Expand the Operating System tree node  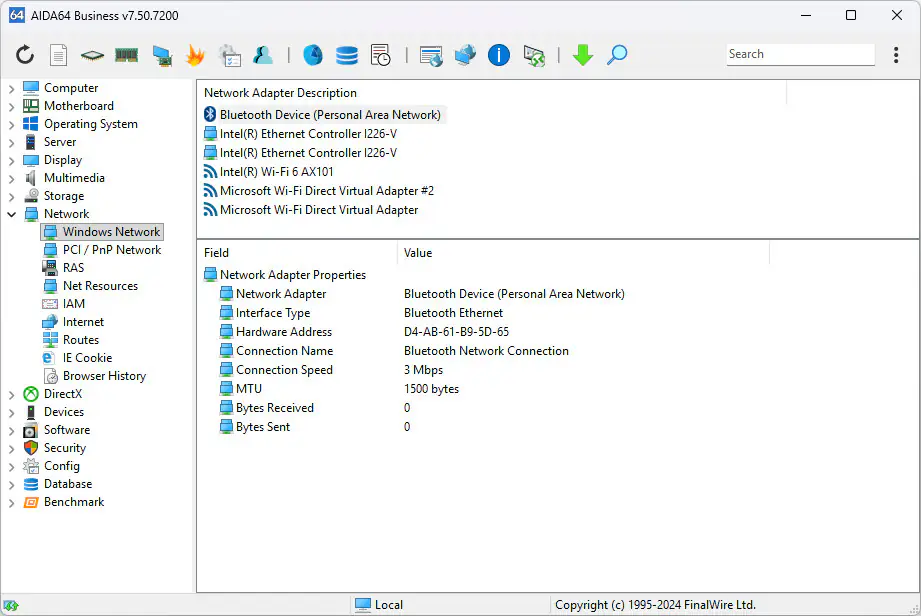[12, 124]
